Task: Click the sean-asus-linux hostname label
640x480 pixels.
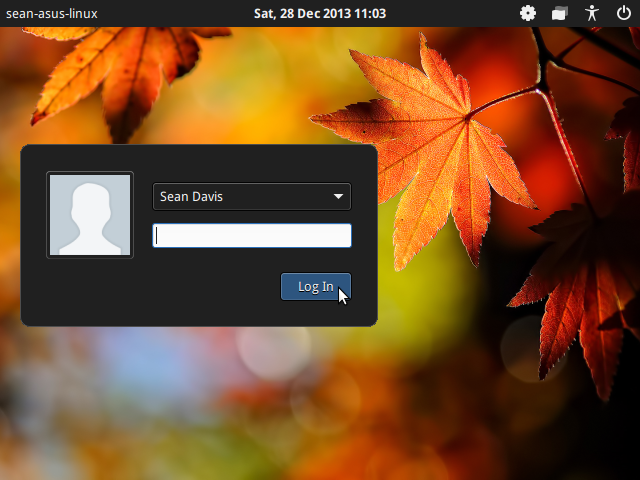Action: (x=52, y=14)
